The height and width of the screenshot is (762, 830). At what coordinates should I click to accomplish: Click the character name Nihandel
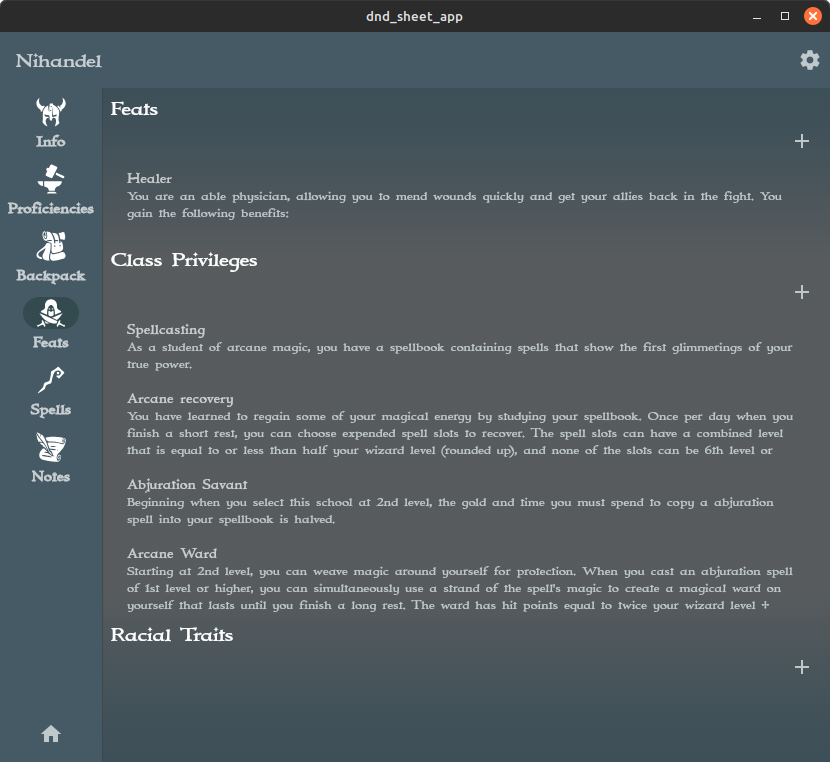click(x=57, y=60)
